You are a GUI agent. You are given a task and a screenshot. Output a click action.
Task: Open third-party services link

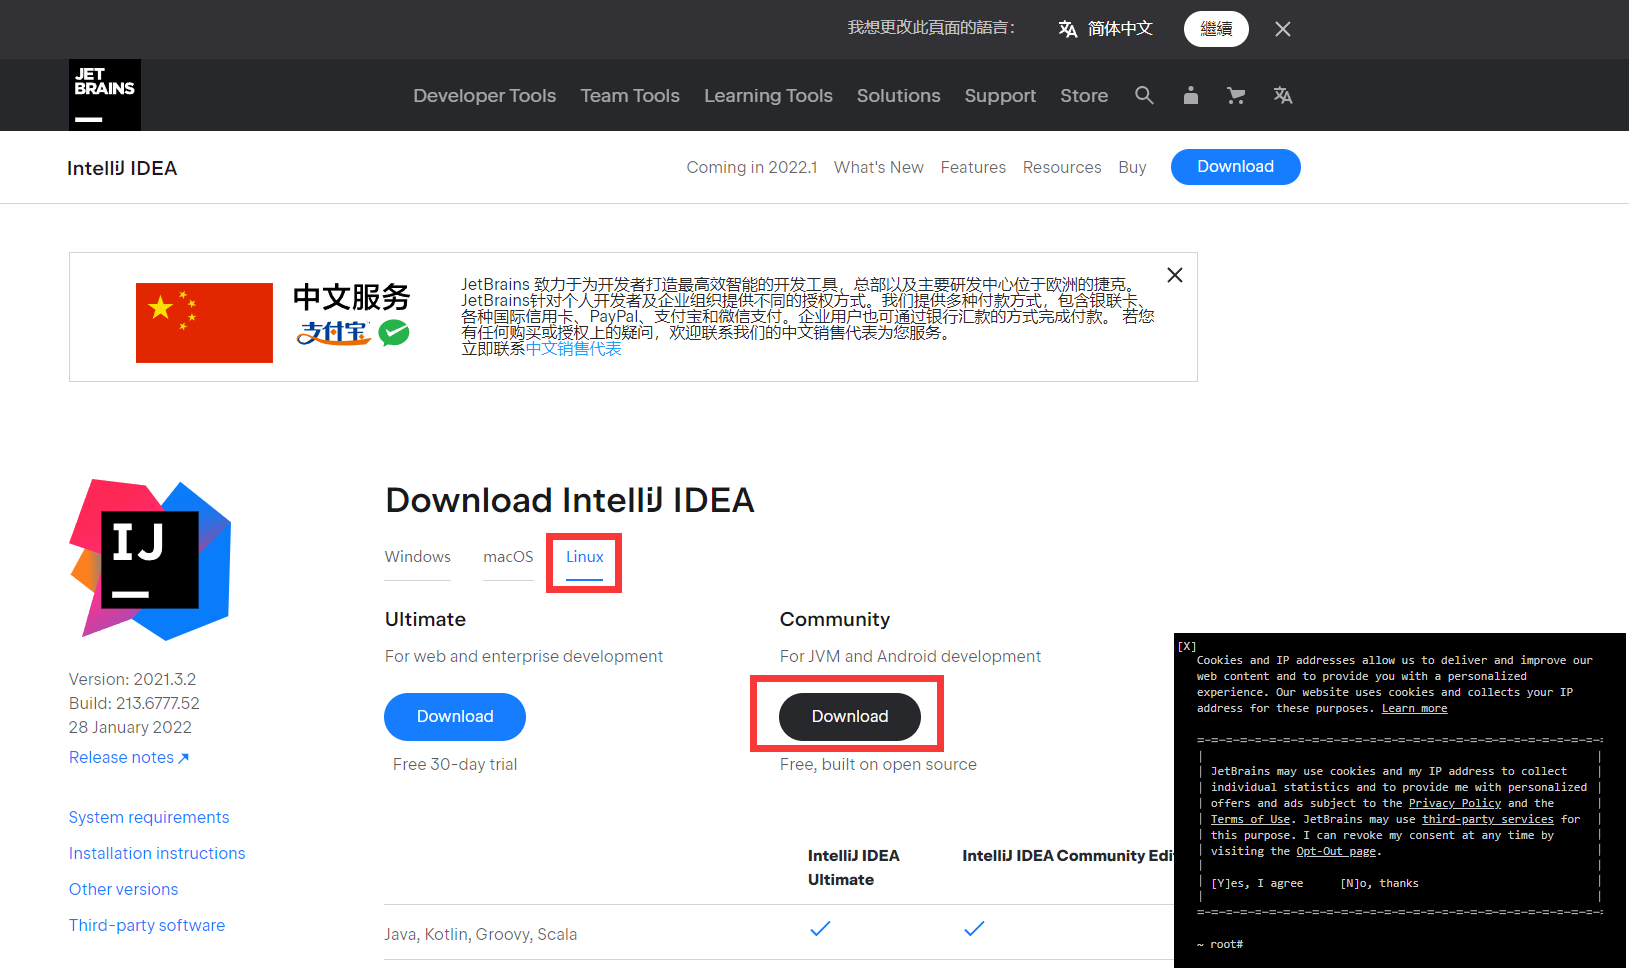pyautogui.click(x=1488, y=819)
